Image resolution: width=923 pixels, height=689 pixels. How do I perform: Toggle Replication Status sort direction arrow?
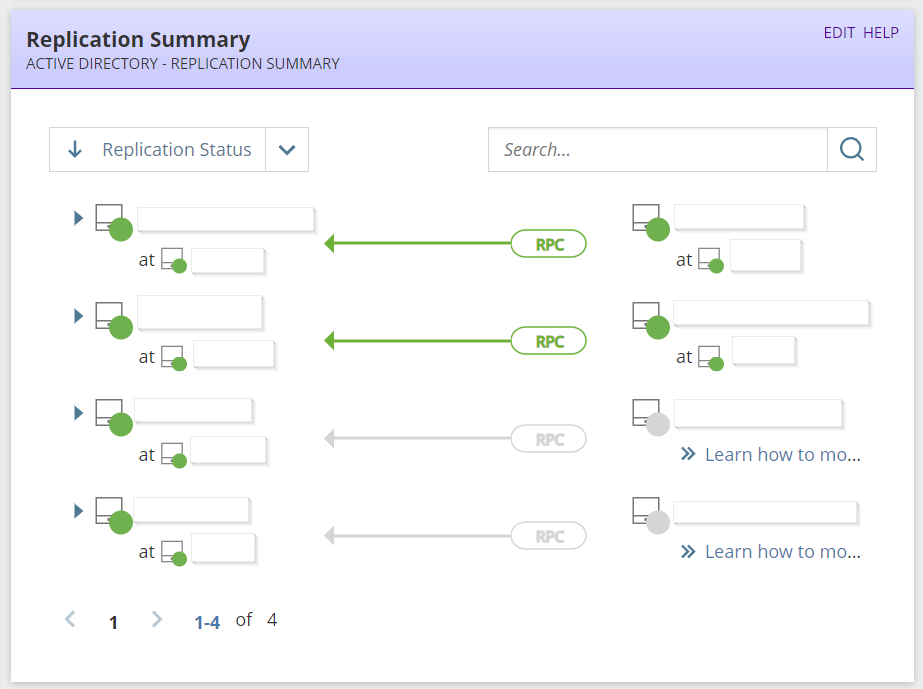pyautogui.click(x=75, y=150)
